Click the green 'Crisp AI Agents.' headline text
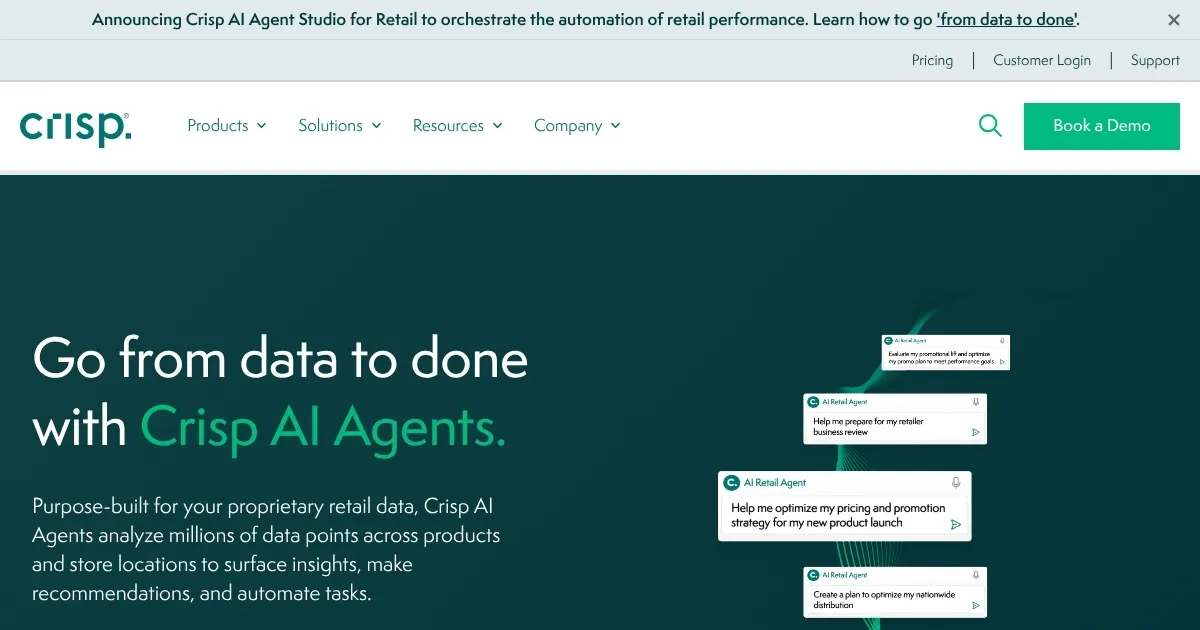This screenshot has height=630, width=1200. tap(323, 428)
